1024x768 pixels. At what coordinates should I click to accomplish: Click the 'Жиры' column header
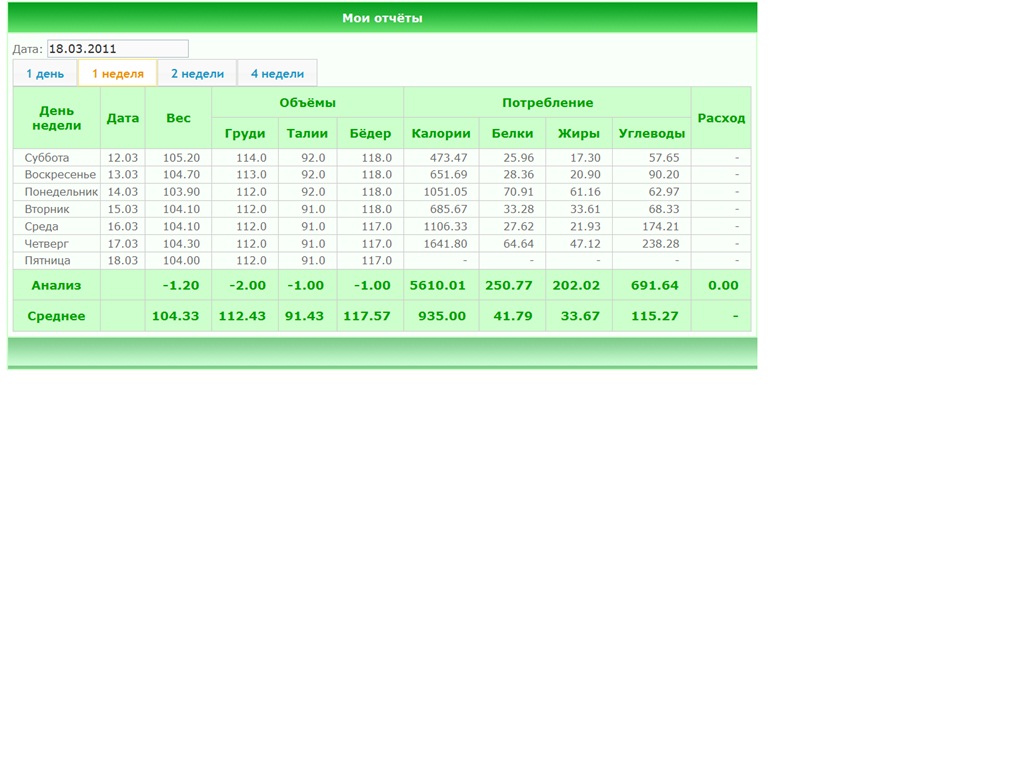pos(579,133)
